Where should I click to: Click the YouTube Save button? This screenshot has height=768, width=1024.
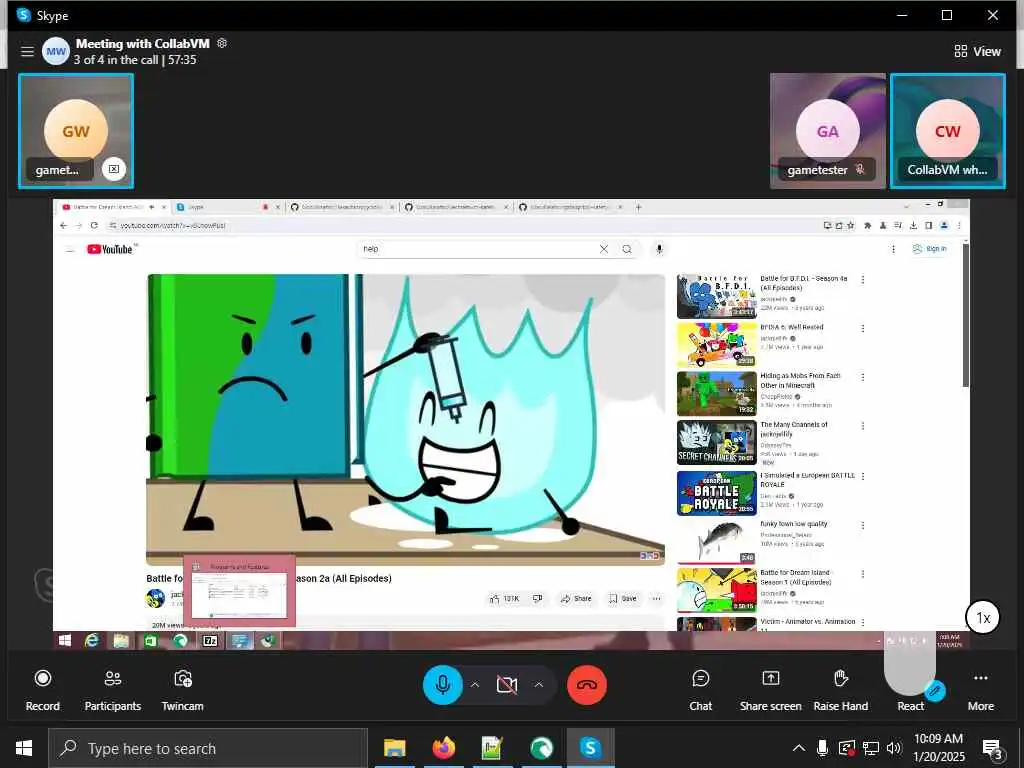click(622, 598)
